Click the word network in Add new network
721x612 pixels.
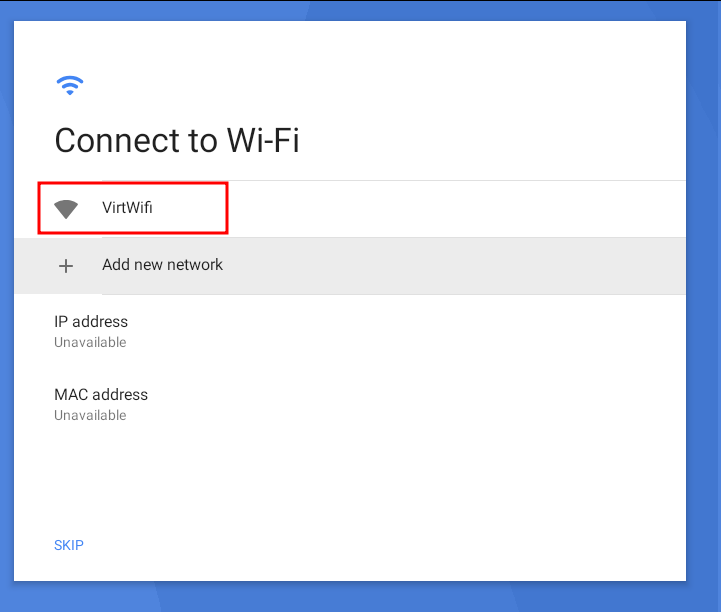point(195,265)
